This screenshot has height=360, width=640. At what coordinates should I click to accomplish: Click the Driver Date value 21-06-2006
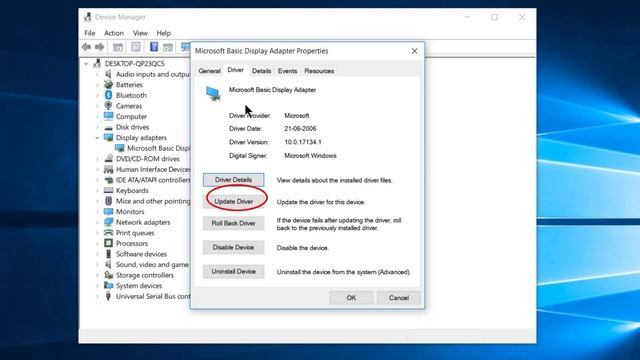click(x=300, y=128)
